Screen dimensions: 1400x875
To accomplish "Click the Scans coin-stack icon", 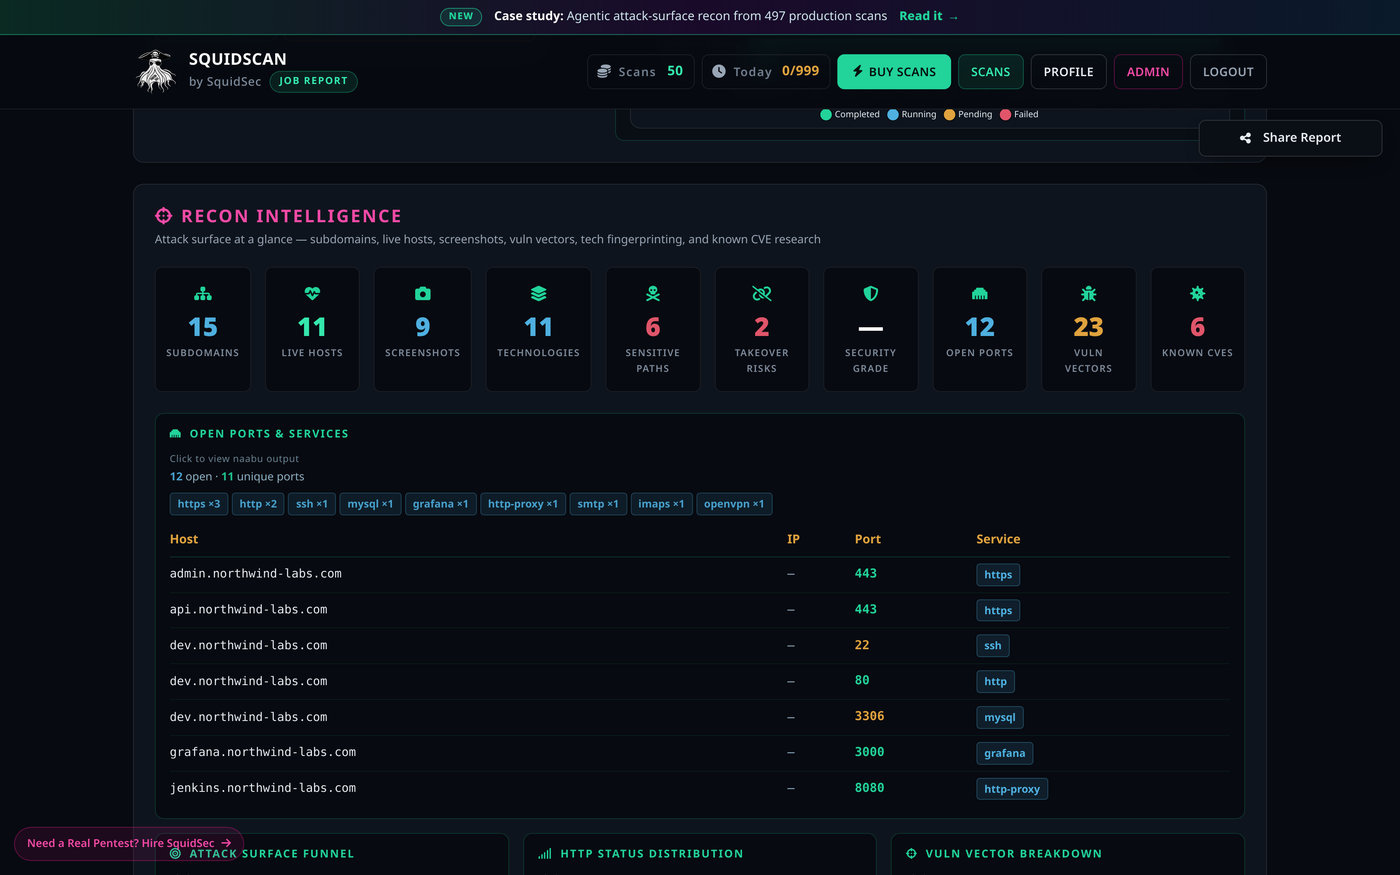I will pyautogui.click(x=604, y=72).
